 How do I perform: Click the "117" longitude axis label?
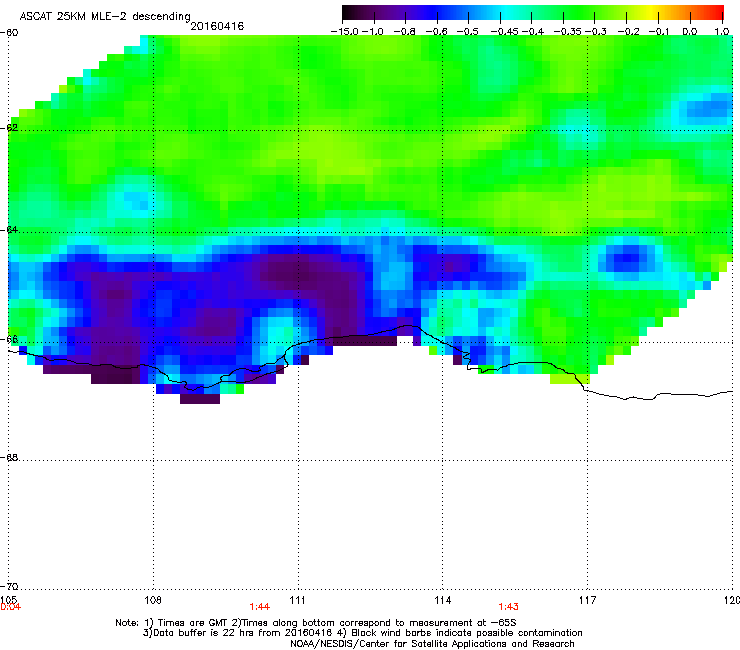click(587, 600)
